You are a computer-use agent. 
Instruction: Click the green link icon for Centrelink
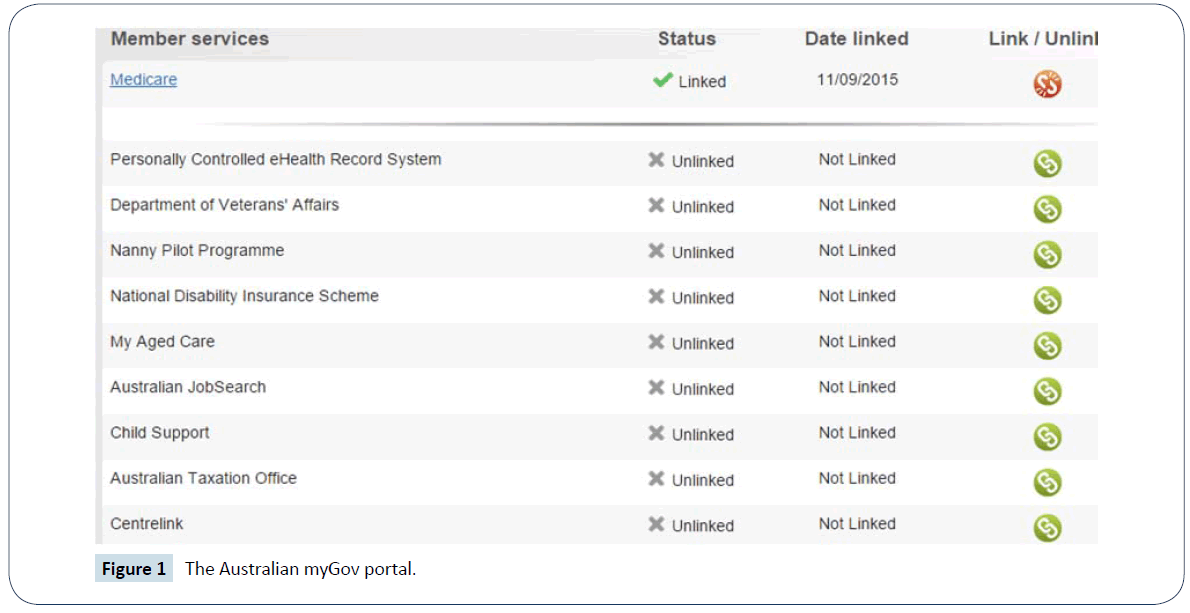(1047, 527)
